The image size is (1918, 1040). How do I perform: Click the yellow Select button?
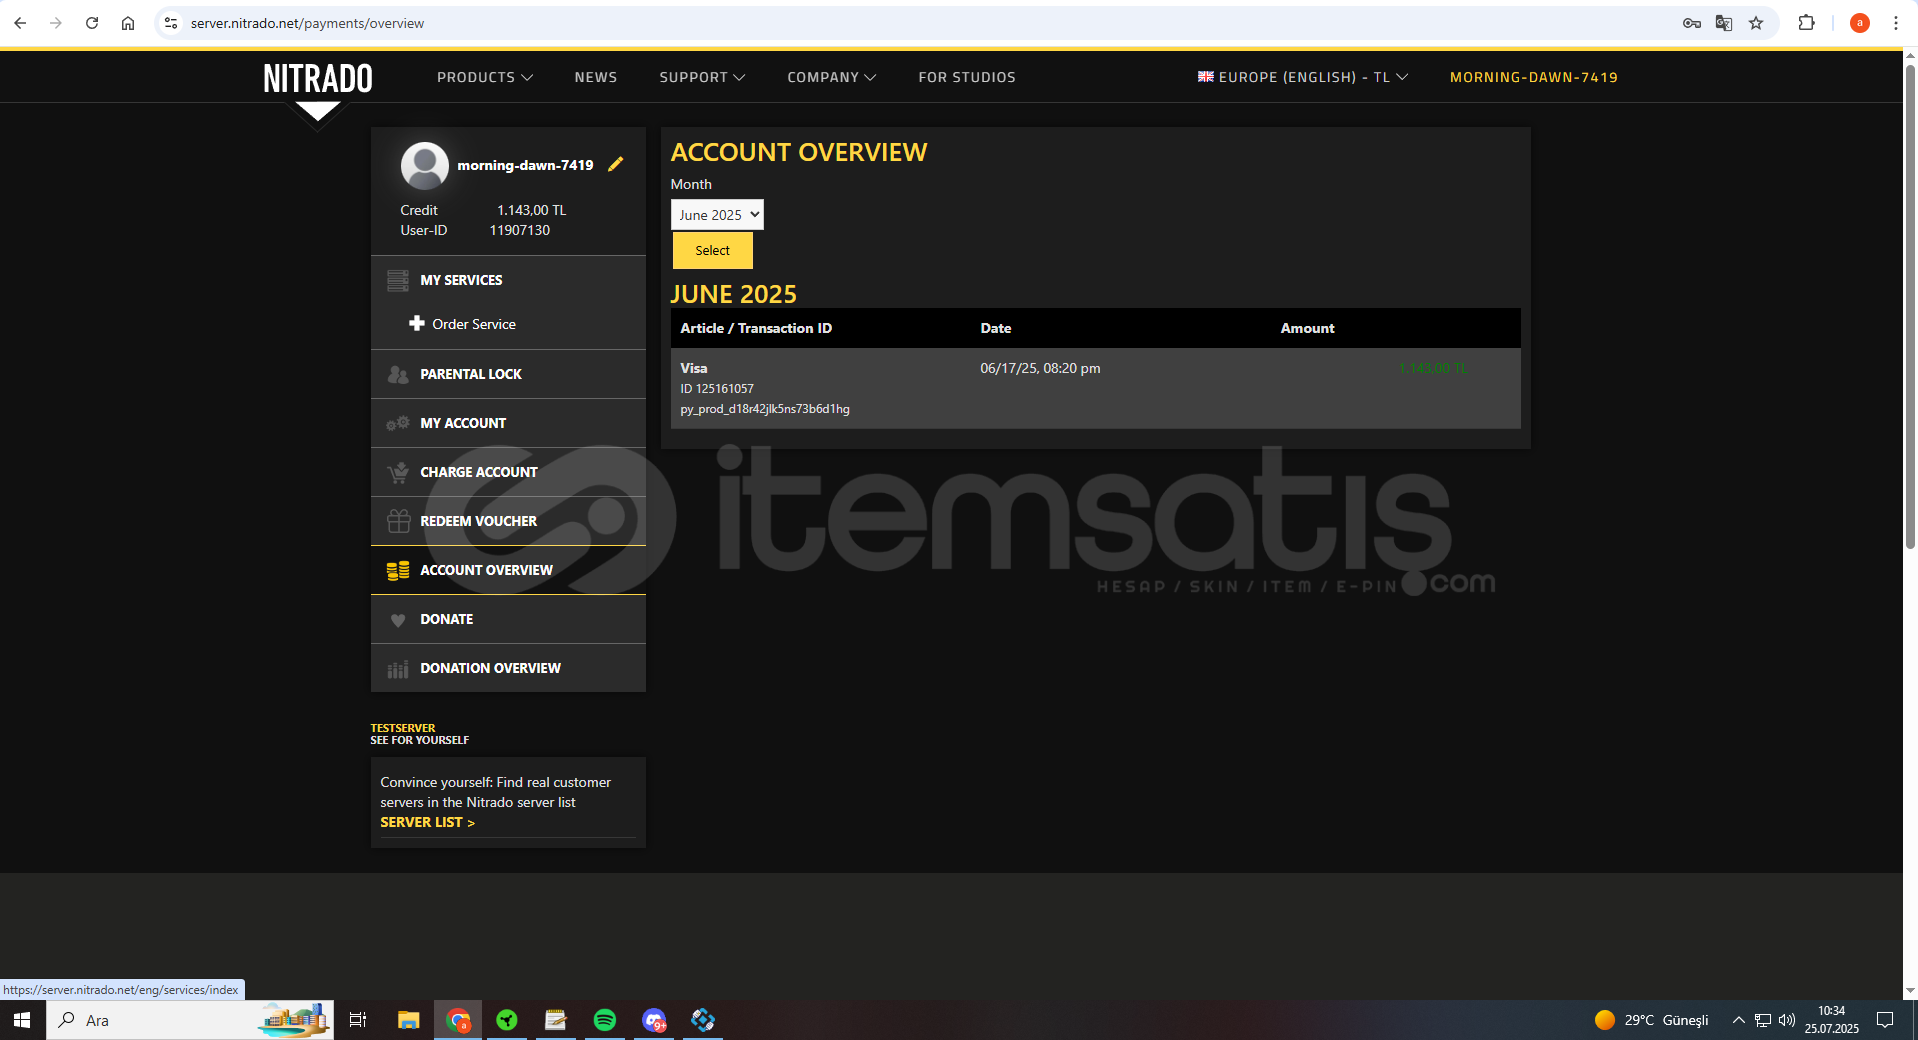point(712,250)
